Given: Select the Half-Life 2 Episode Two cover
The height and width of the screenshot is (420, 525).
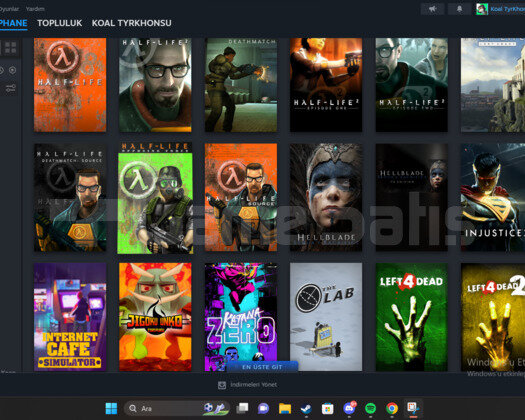Looking at the screenshot, I should (412, 85).
